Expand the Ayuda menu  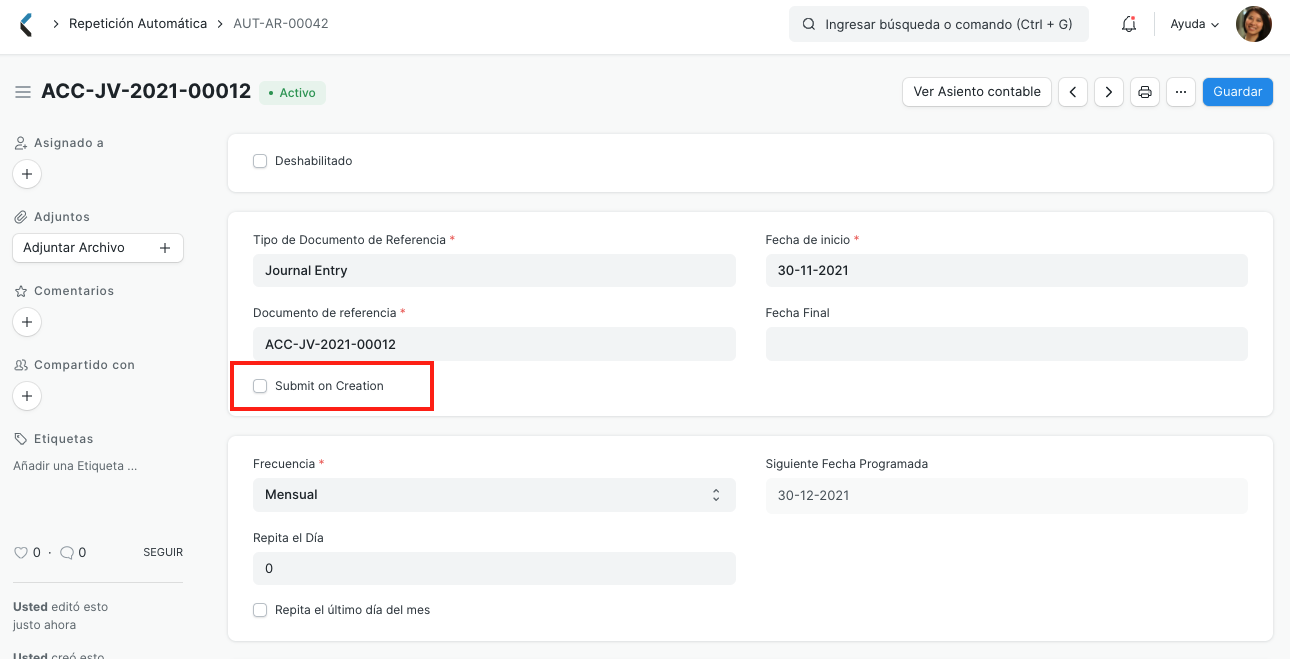(1195, 24)
